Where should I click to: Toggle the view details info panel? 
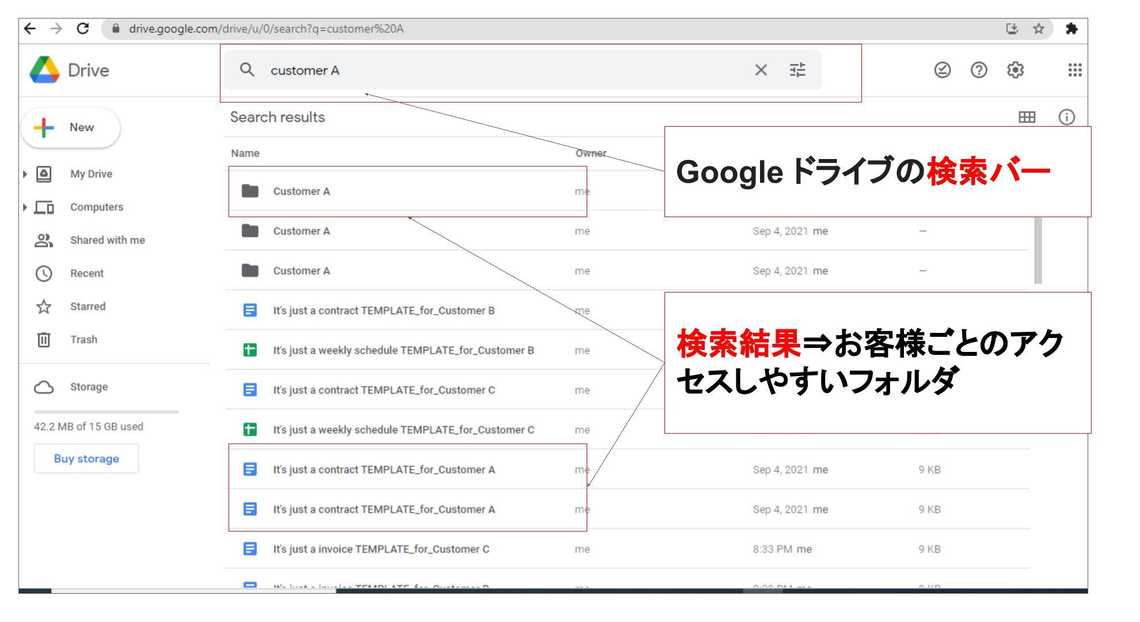[x=1067, y=117]
